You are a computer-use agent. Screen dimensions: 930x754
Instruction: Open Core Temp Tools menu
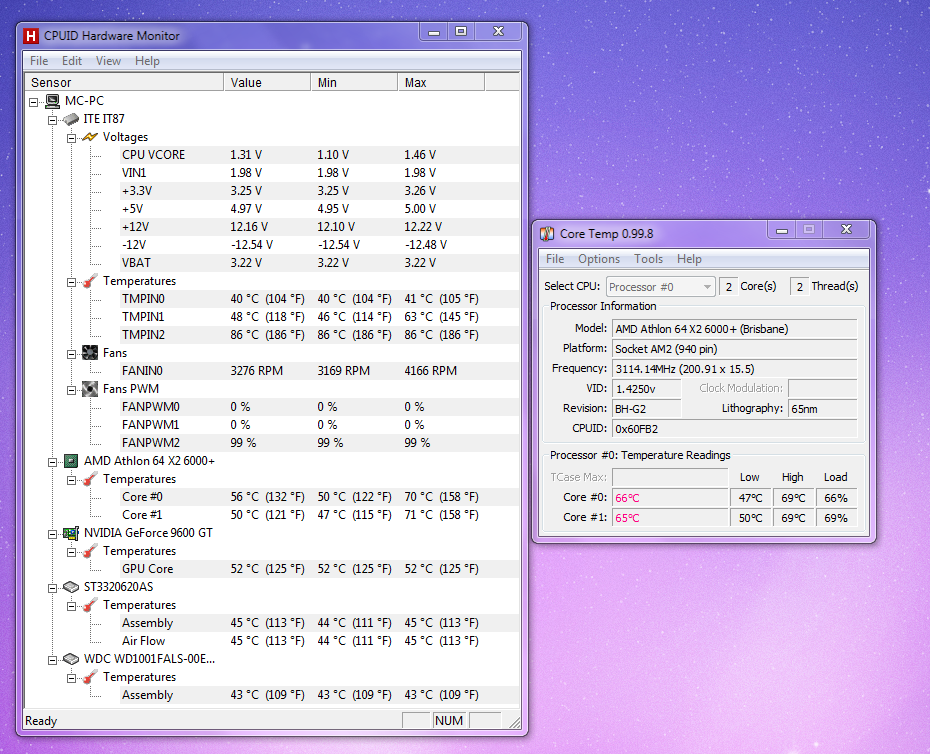click(648, 259)
